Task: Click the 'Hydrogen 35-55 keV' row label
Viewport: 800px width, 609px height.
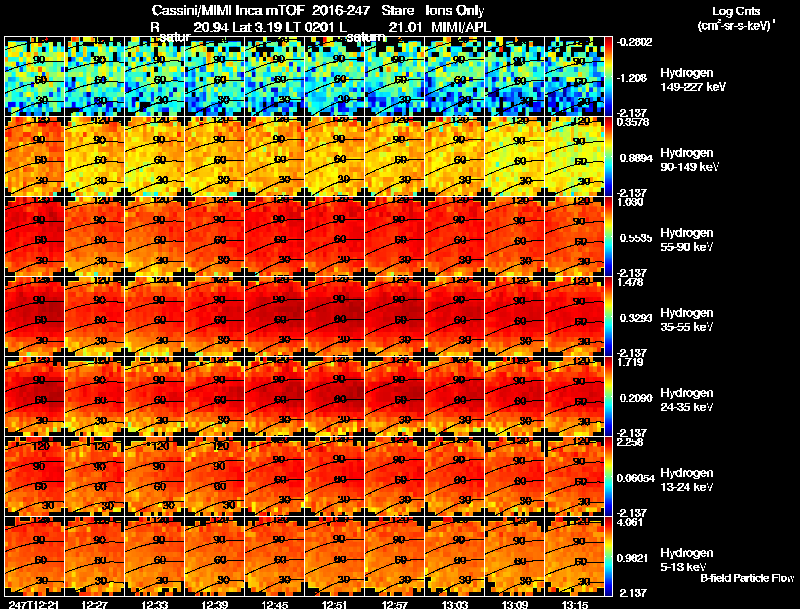Action: click(x=687, y=320)
